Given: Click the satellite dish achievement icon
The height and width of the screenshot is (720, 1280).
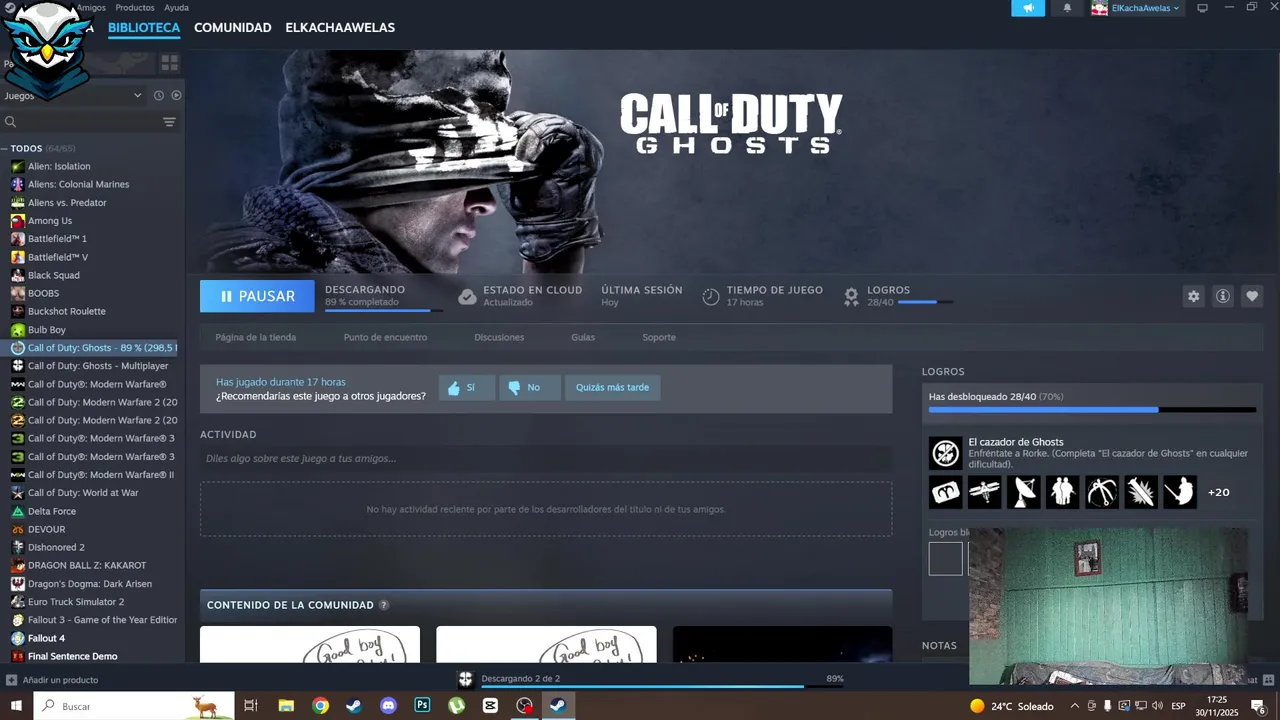Looking at the screenshot, I should coord(1023,492).
